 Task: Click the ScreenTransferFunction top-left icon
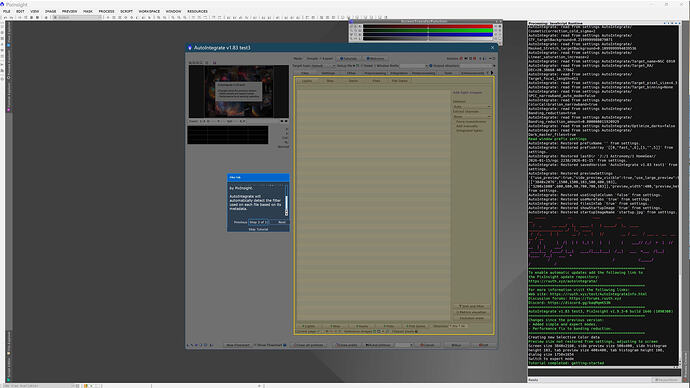pyautogui.click(x=351, y=21)
